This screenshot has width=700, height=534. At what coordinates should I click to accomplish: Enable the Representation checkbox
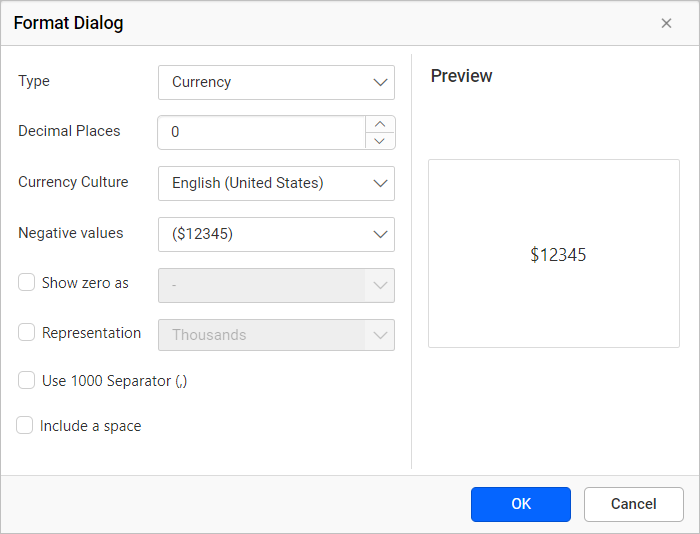[26, 333]
